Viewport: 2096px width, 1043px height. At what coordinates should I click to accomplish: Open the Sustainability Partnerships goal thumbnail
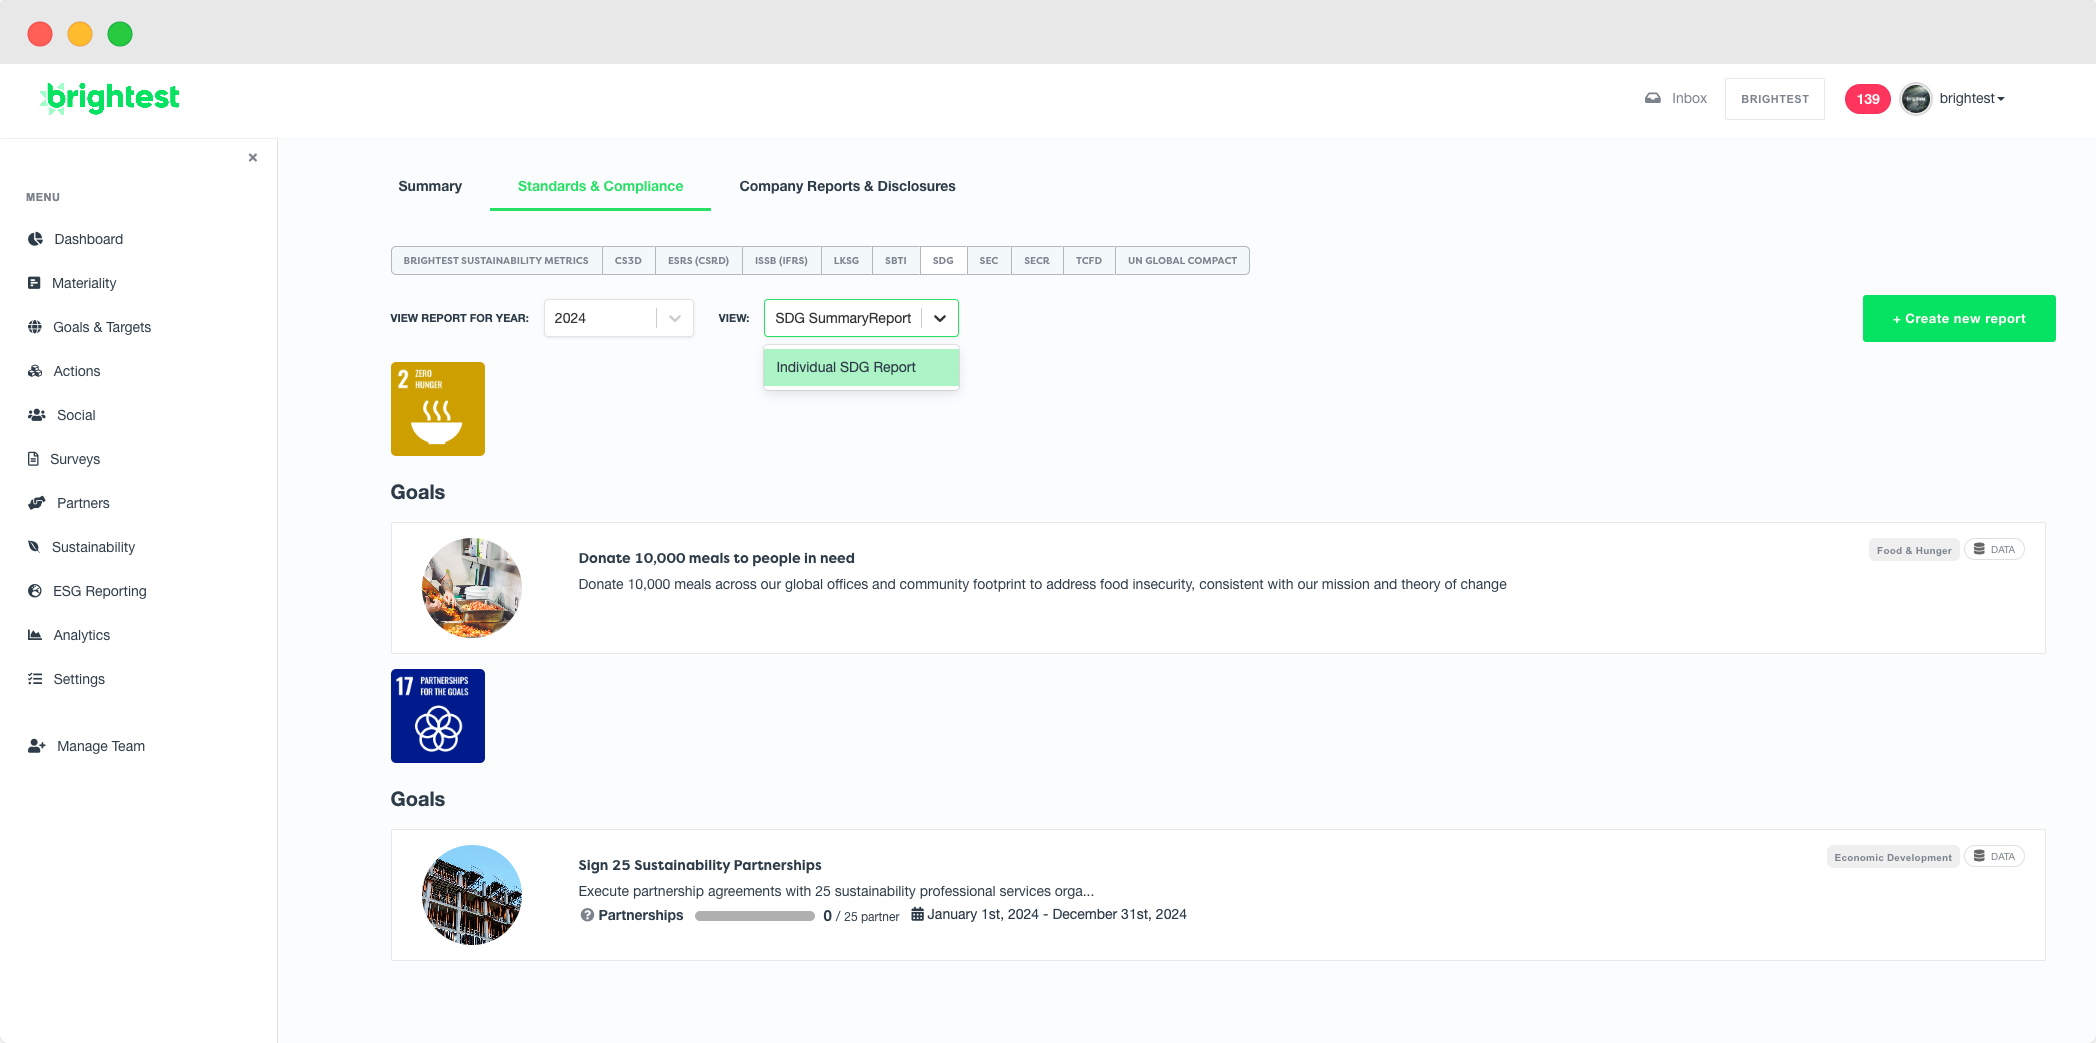(472, 895)
